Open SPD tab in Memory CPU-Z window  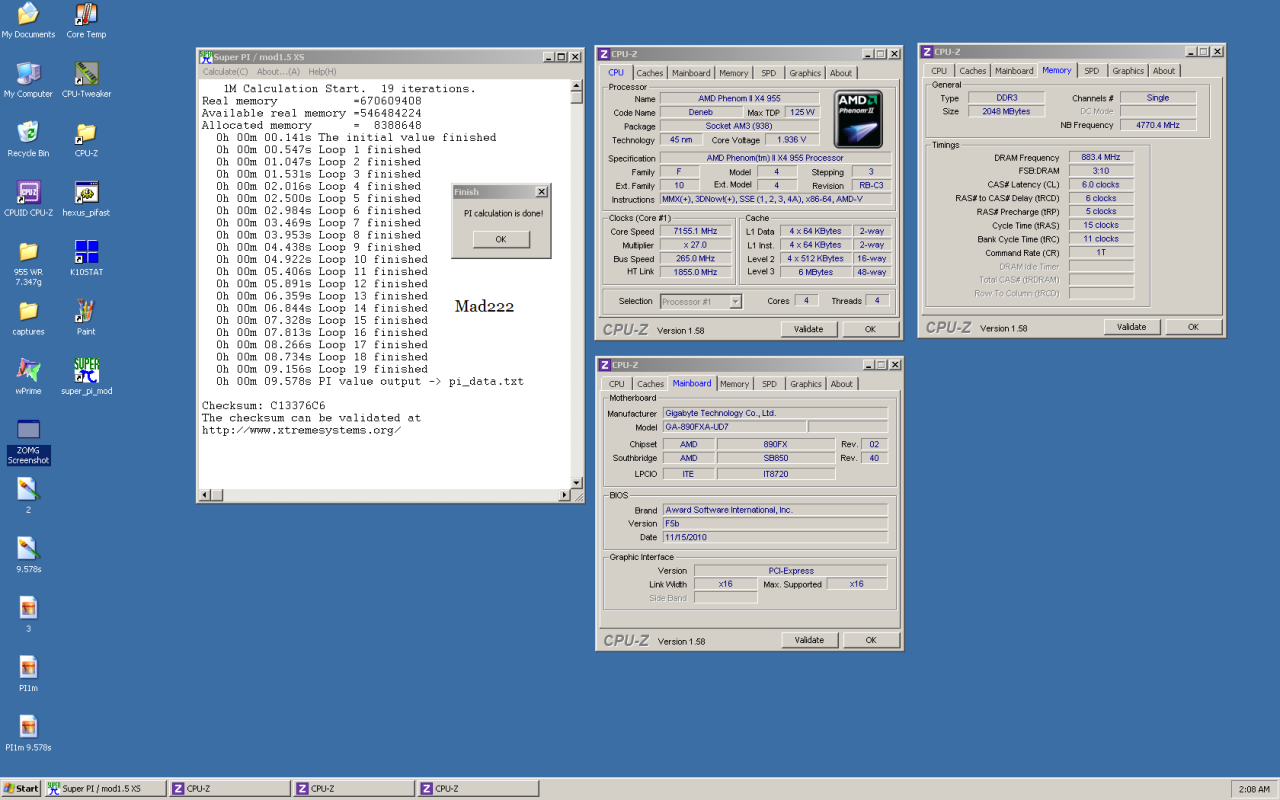pyautogui.click(x=1091, y=71)
